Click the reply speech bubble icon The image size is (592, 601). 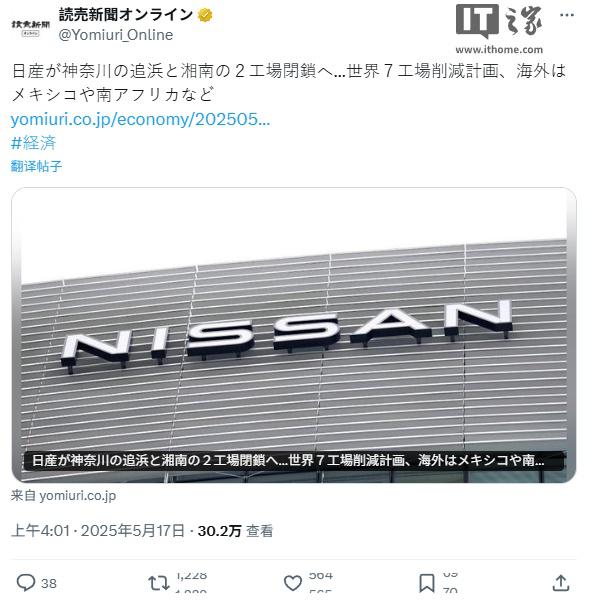[x=26, y=583]
